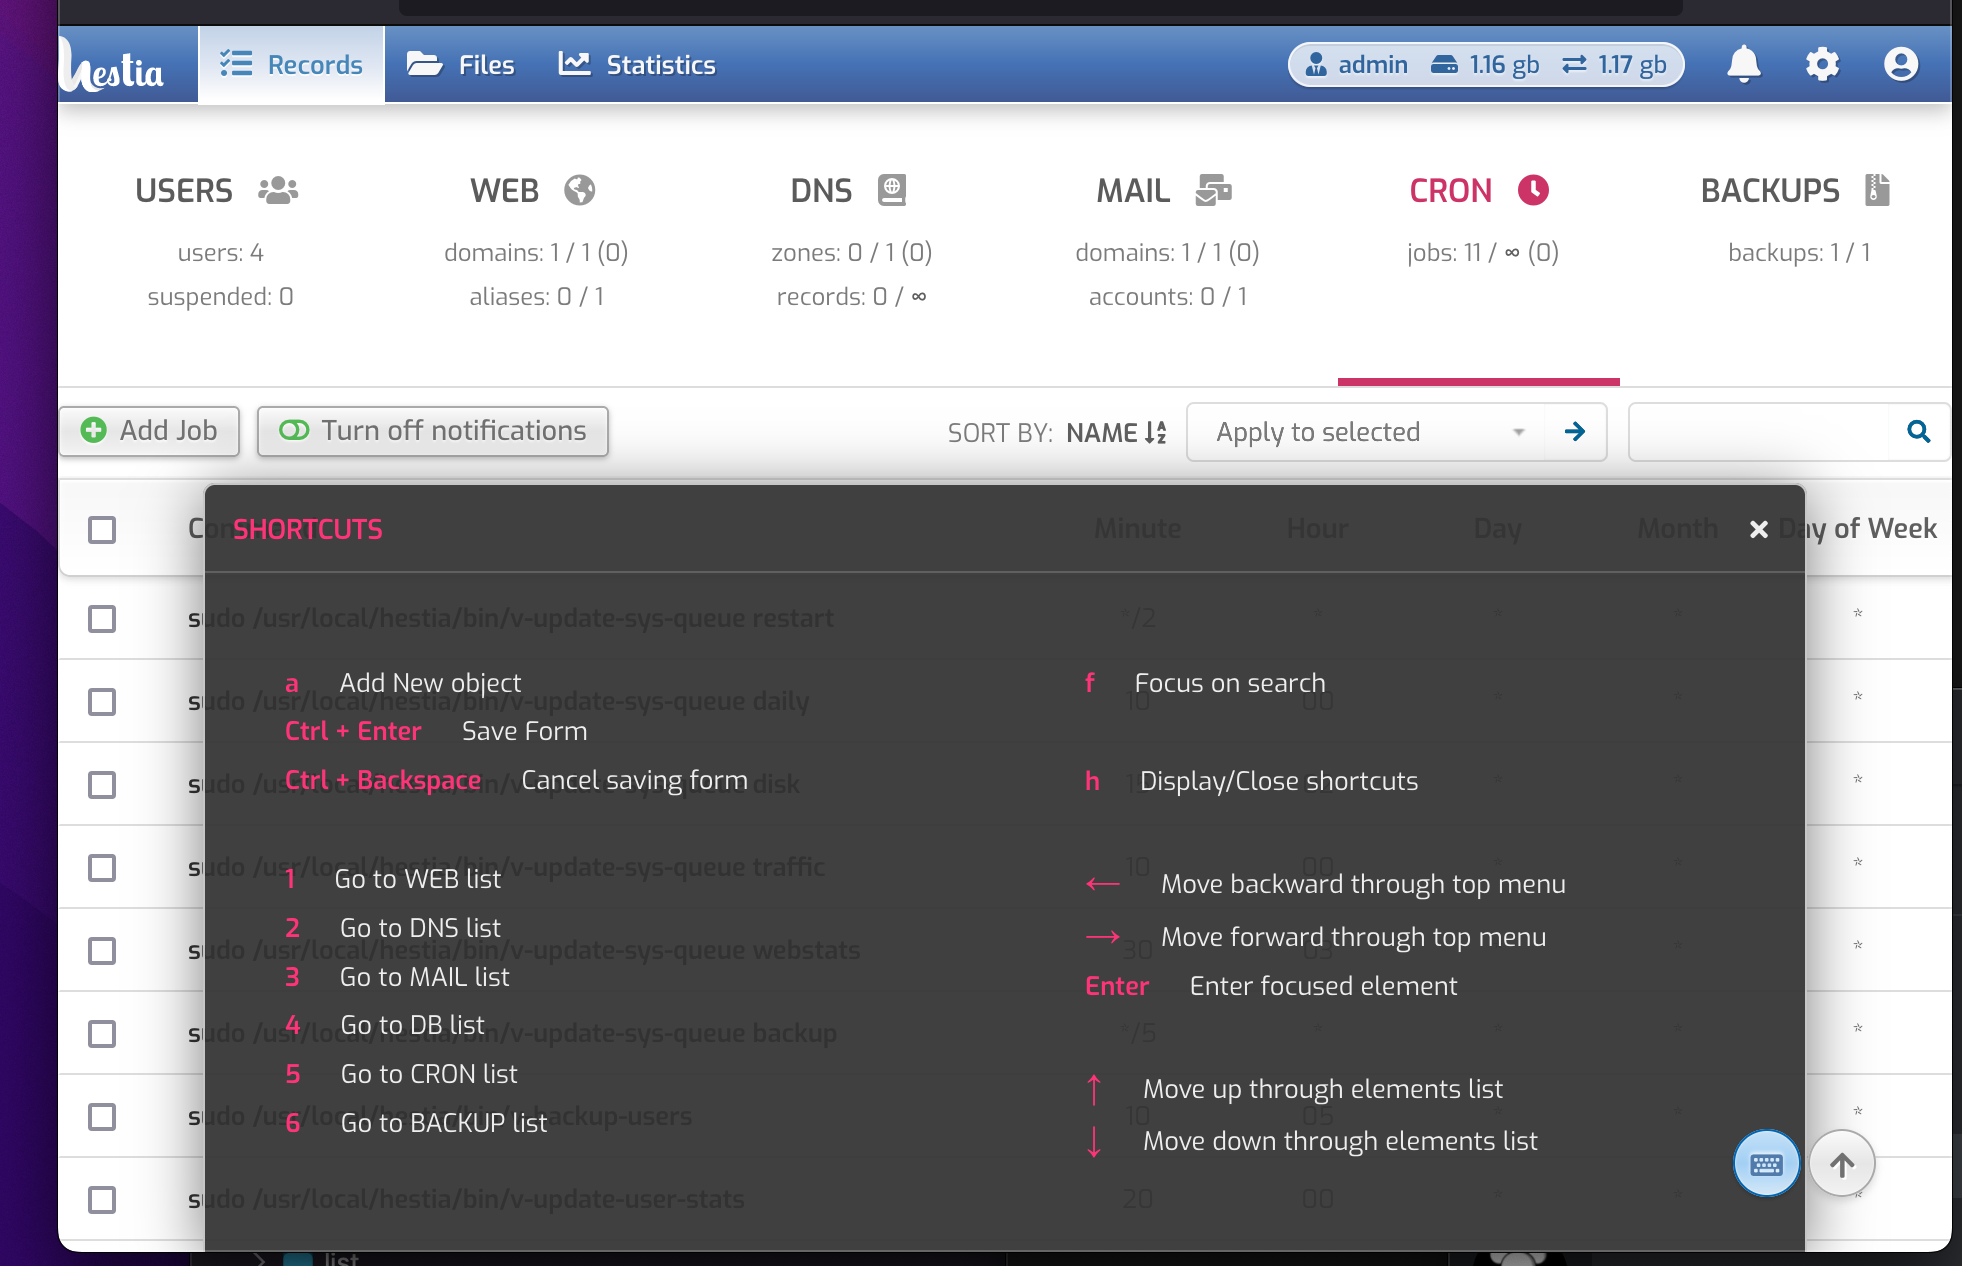Image resolution: width=1962 pixels, height=1266 pixels.
Task: Open the BACKUPS section icon
Action: [1878, 189]
